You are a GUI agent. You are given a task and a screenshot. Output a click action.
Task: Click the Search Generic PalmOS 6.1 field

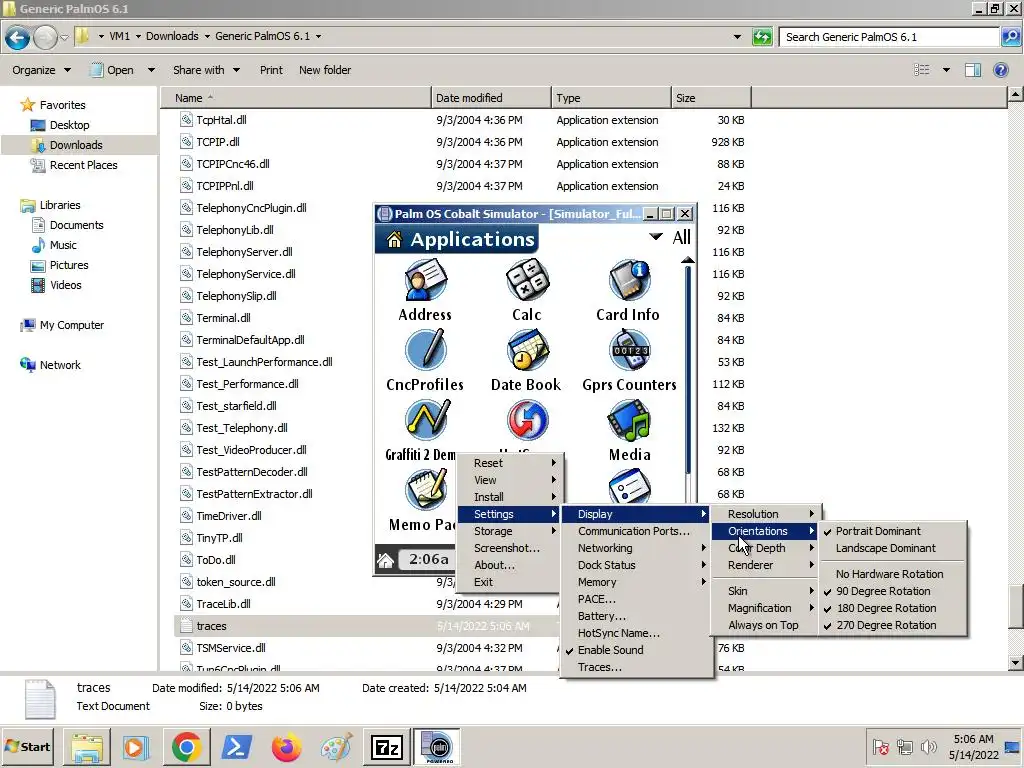(x=889, y=37)
